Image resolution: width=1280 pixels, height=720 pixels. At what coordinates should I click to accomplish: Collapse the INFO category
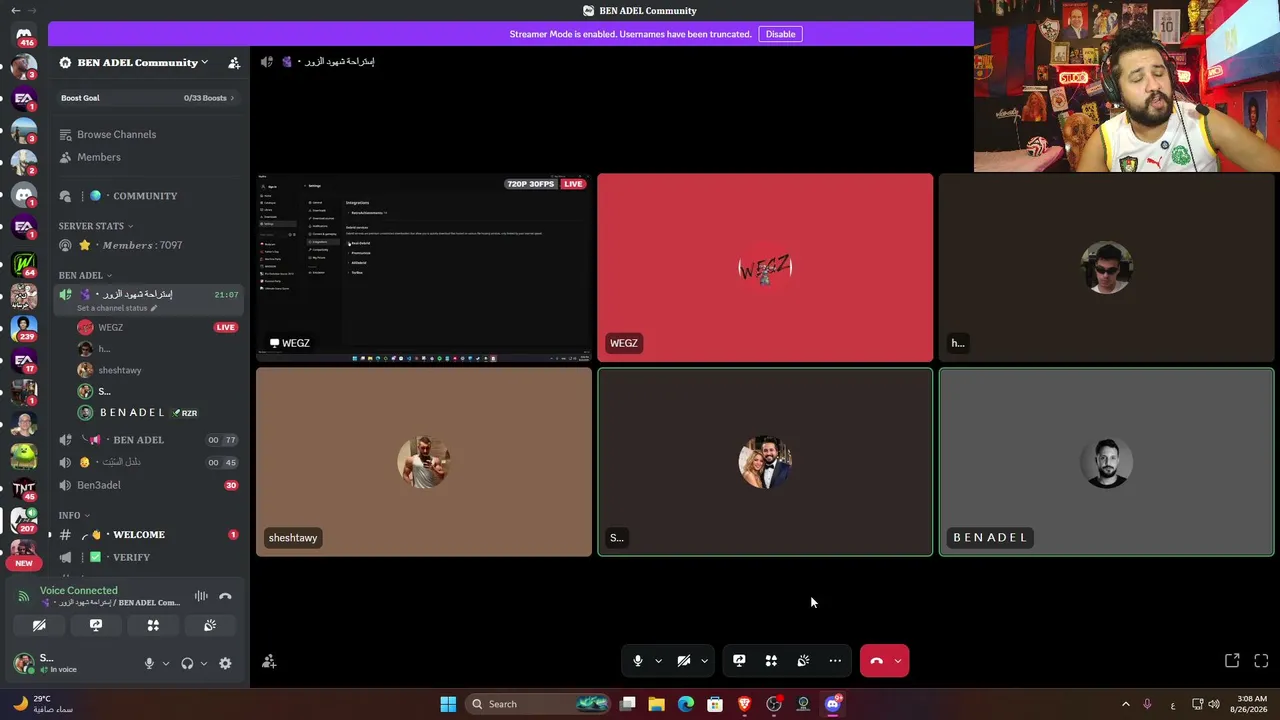[x=74, y=515]
